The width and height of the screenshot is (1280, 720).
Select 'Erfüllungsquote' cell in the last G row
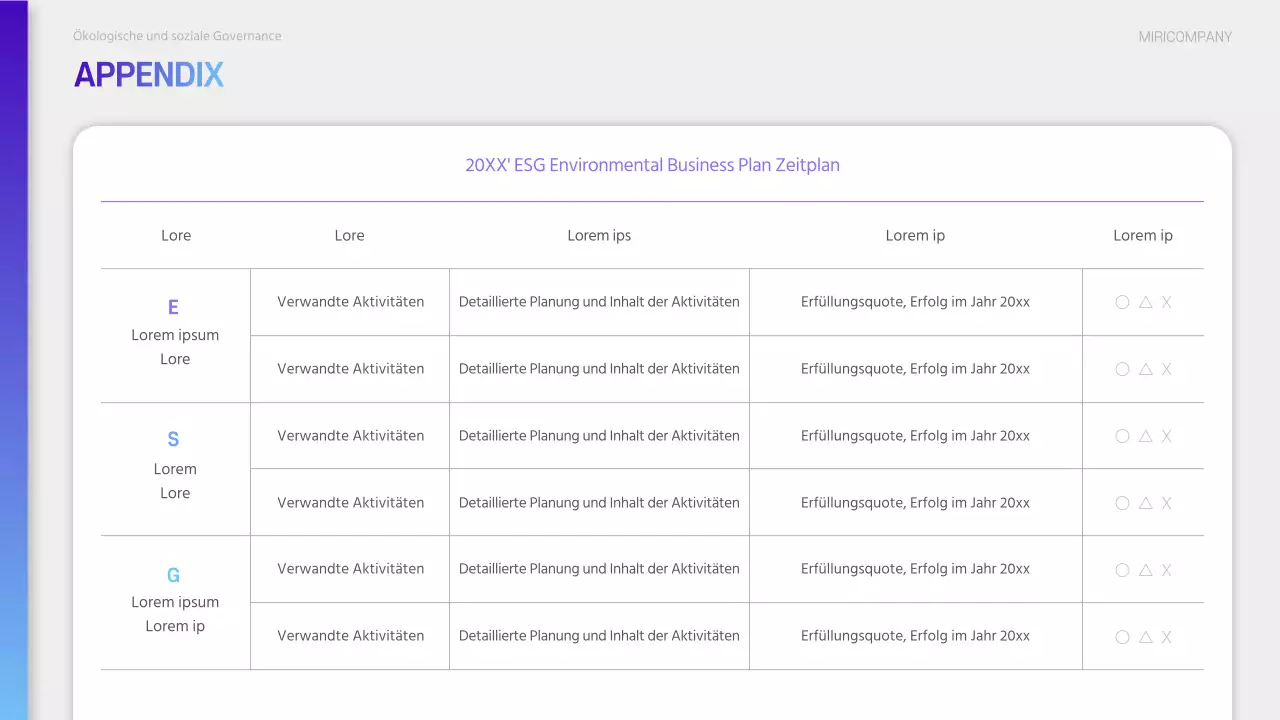[915, 636]
